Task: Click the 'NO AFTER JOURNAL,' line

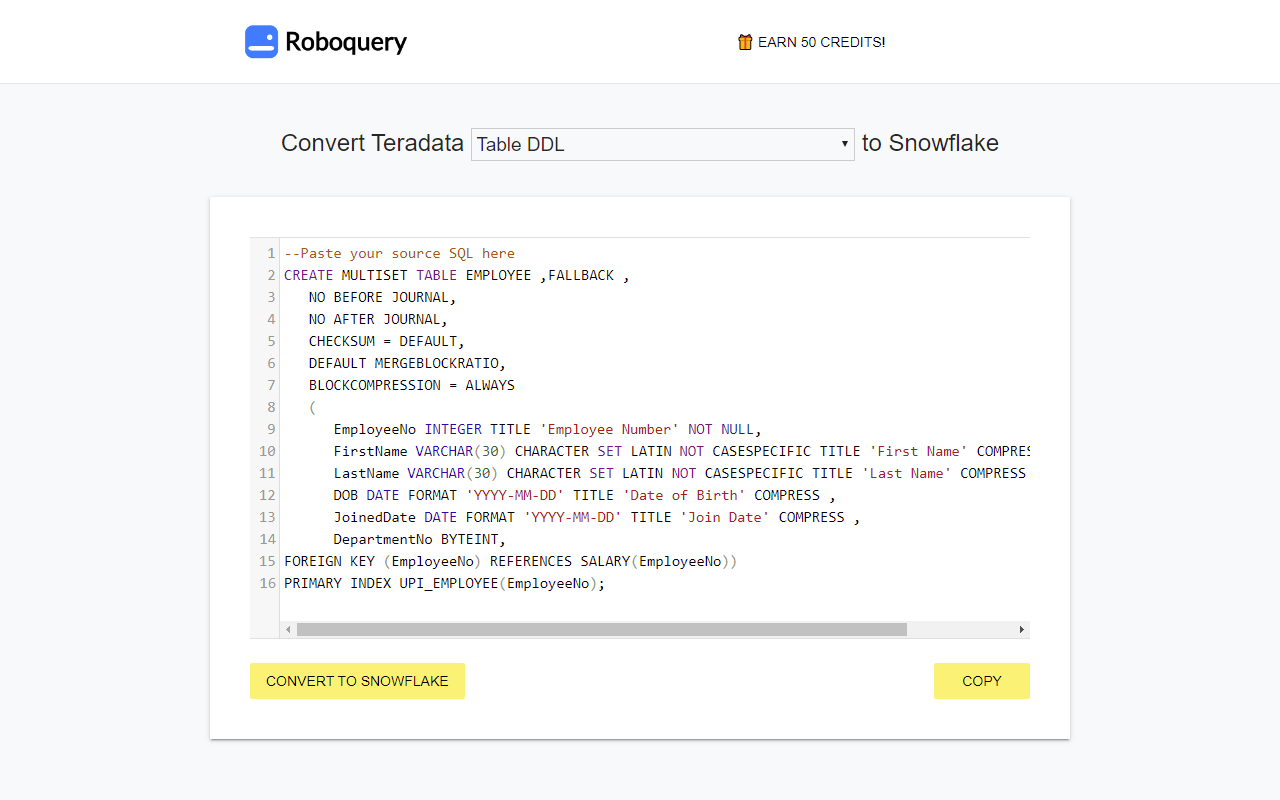Action: point(378,319)
